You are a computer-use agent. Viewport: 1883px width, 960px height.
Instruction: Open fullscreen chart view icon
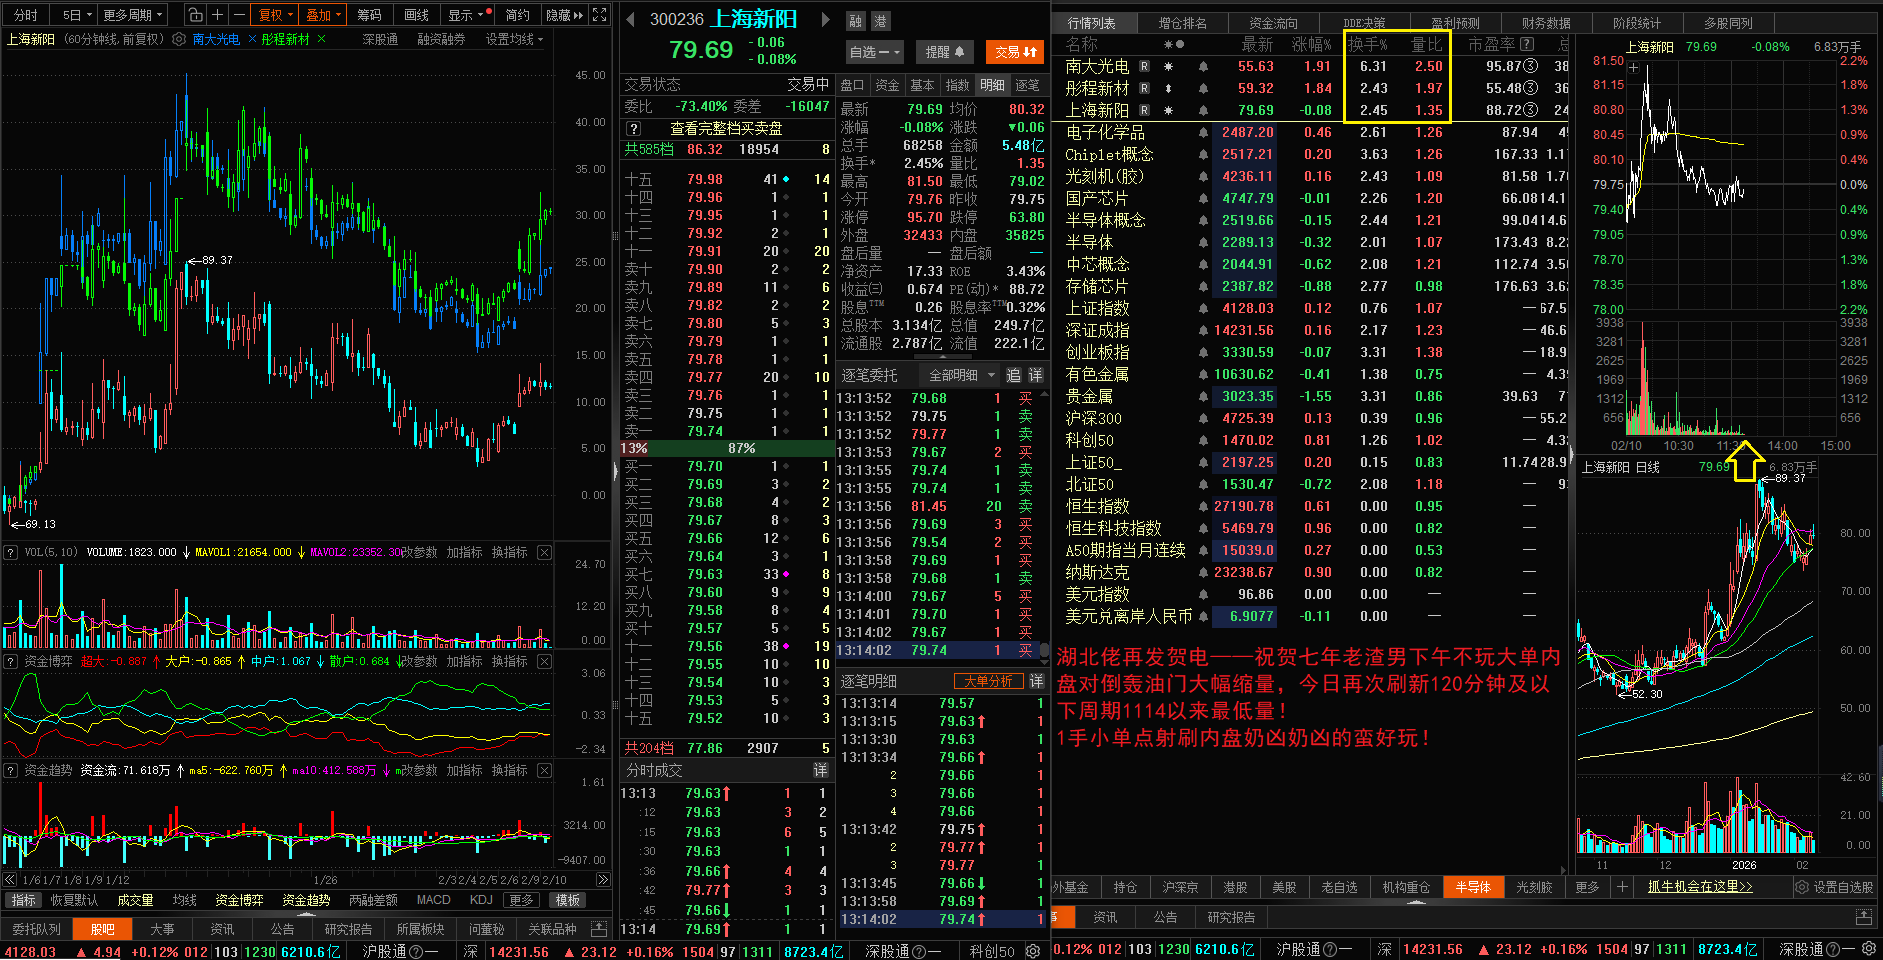click(600, 15)
